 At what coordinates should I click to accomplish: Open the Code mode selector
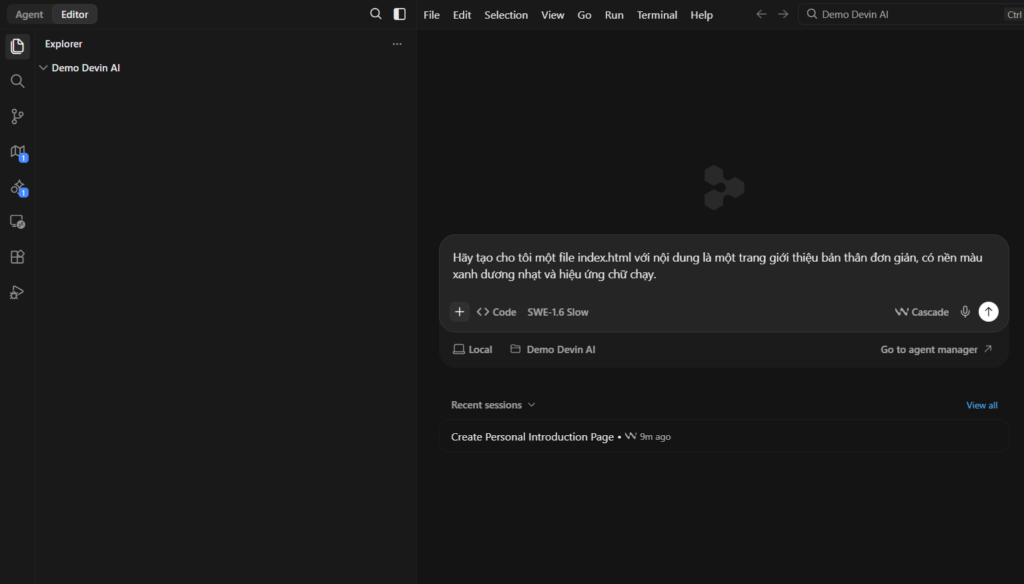tap(496, 312)
